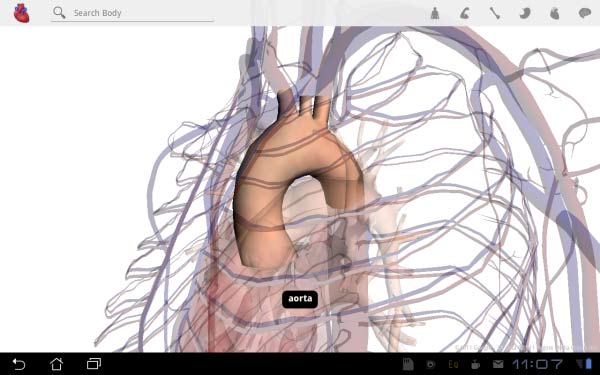Toggle the muscle layer flexed-arm icon
Viewport: 600px width, 375px height.
(x=465, y=13)
